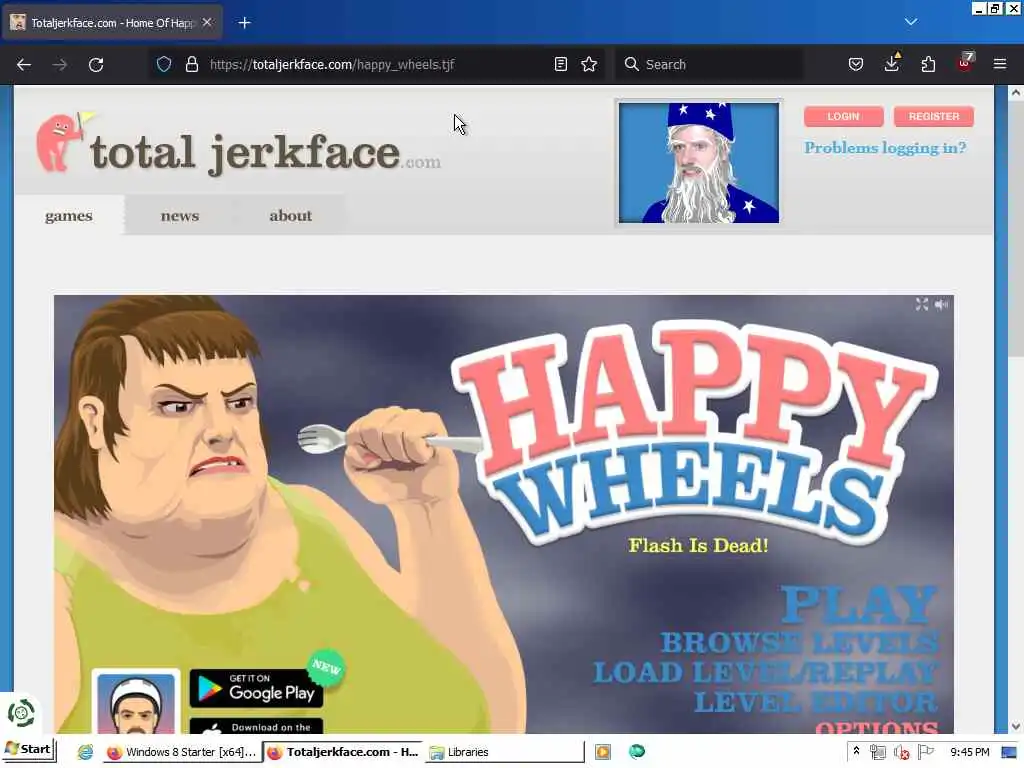Click the LOGIN button

tap(843, 116)
